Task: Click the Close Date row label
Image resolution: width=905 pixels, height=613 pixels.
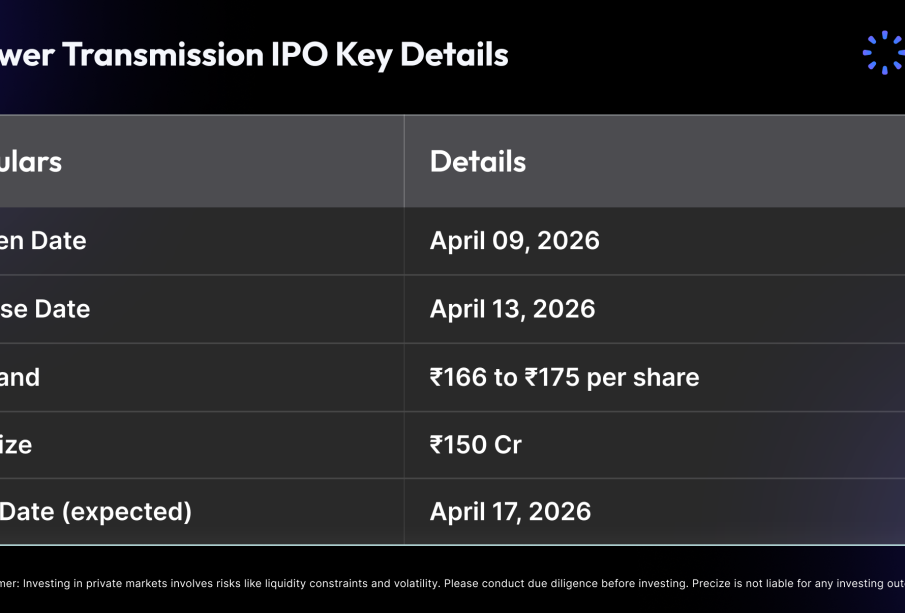Action: pyautogui.click(x=45, y=309)
